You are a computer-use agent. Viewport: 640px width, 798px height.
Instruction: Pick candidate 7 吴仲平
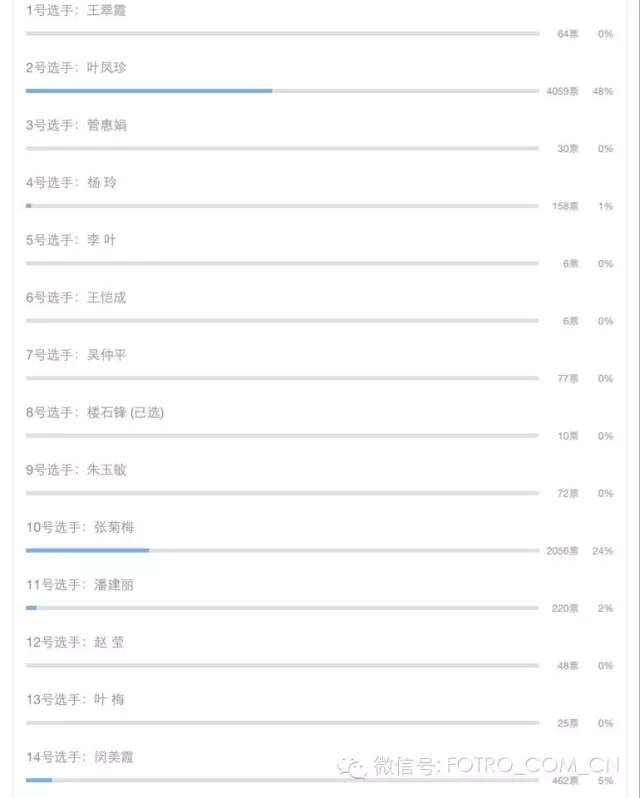pos(76,355)
